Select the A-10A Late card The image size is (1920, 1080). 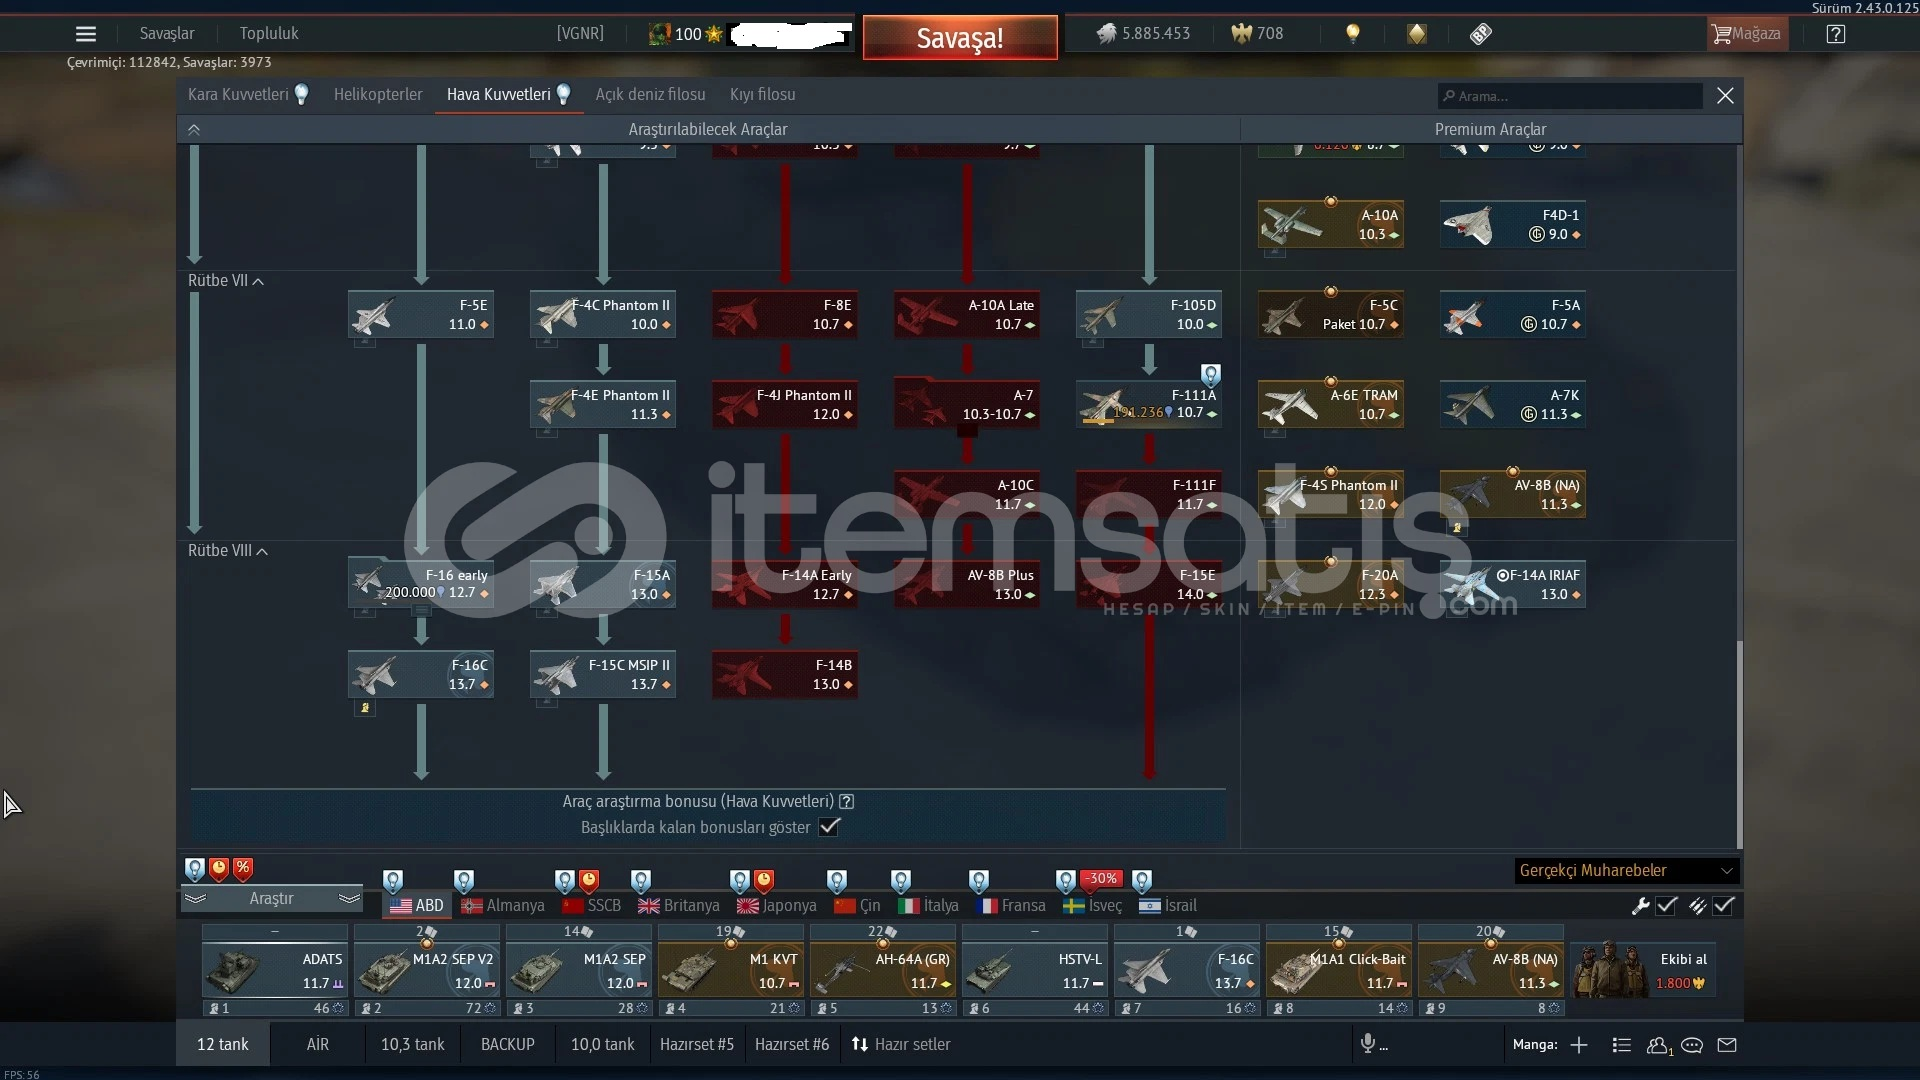point(967,314)
